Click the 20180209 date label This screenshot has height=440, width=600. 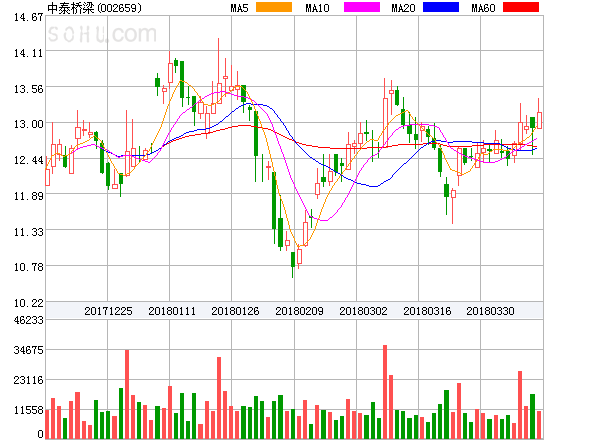coord(299,311)
